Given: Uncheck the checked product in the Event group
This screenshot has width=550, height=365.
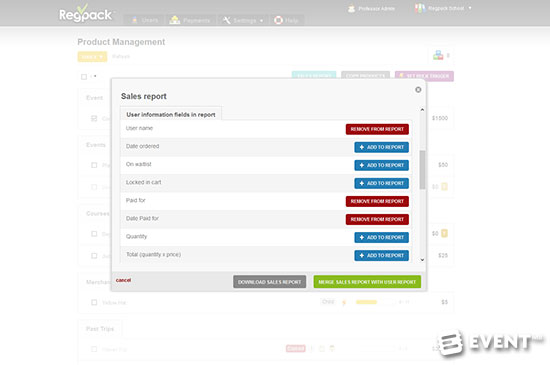Looking at the screenshot, I should click(x=94, y=118).
